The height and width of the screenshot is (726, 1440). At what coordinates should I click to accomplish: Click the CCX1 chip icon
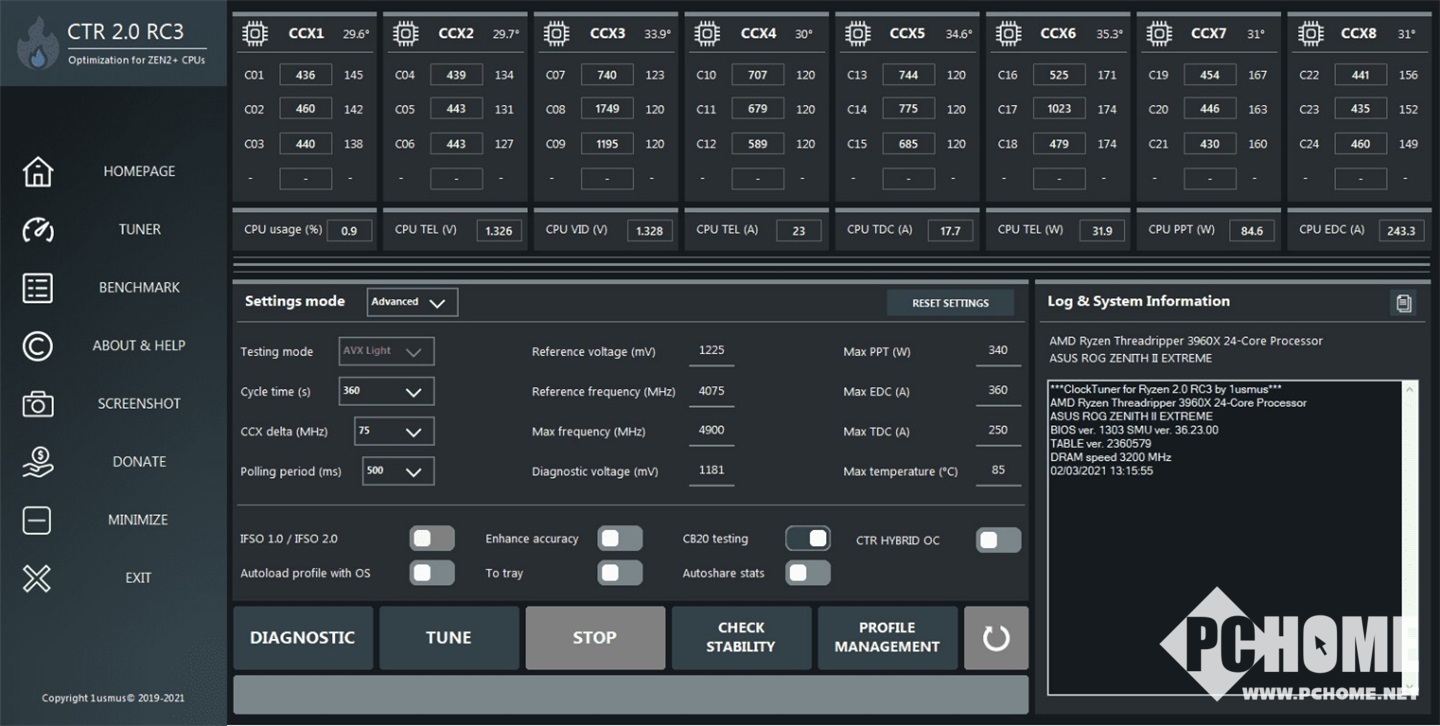click(255, 33)
